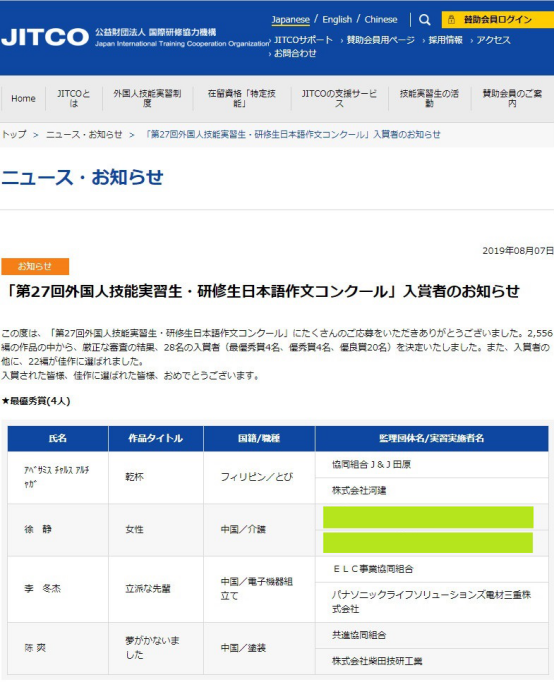Select Japanese language link
The height and width of the screenshot is (683, 554).
click(291, 20)
